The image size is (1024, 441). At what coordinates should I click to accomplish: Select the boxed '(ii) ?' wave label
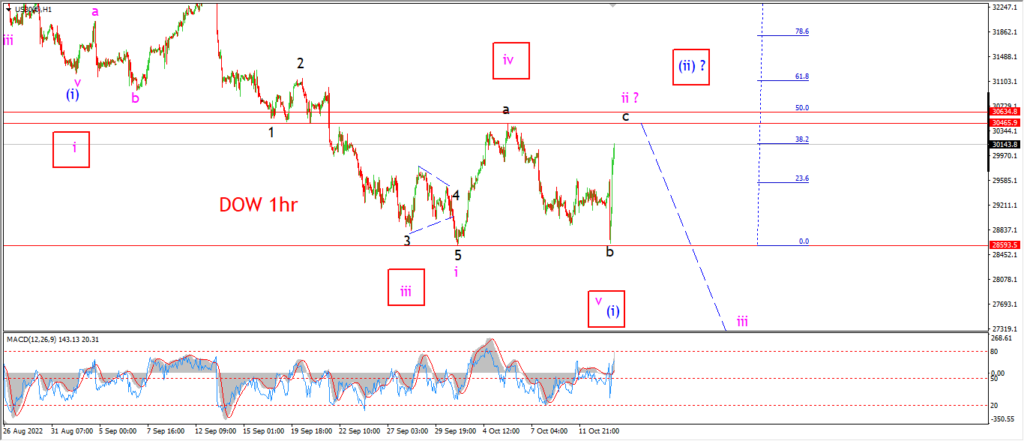click(x=691, y=67)
